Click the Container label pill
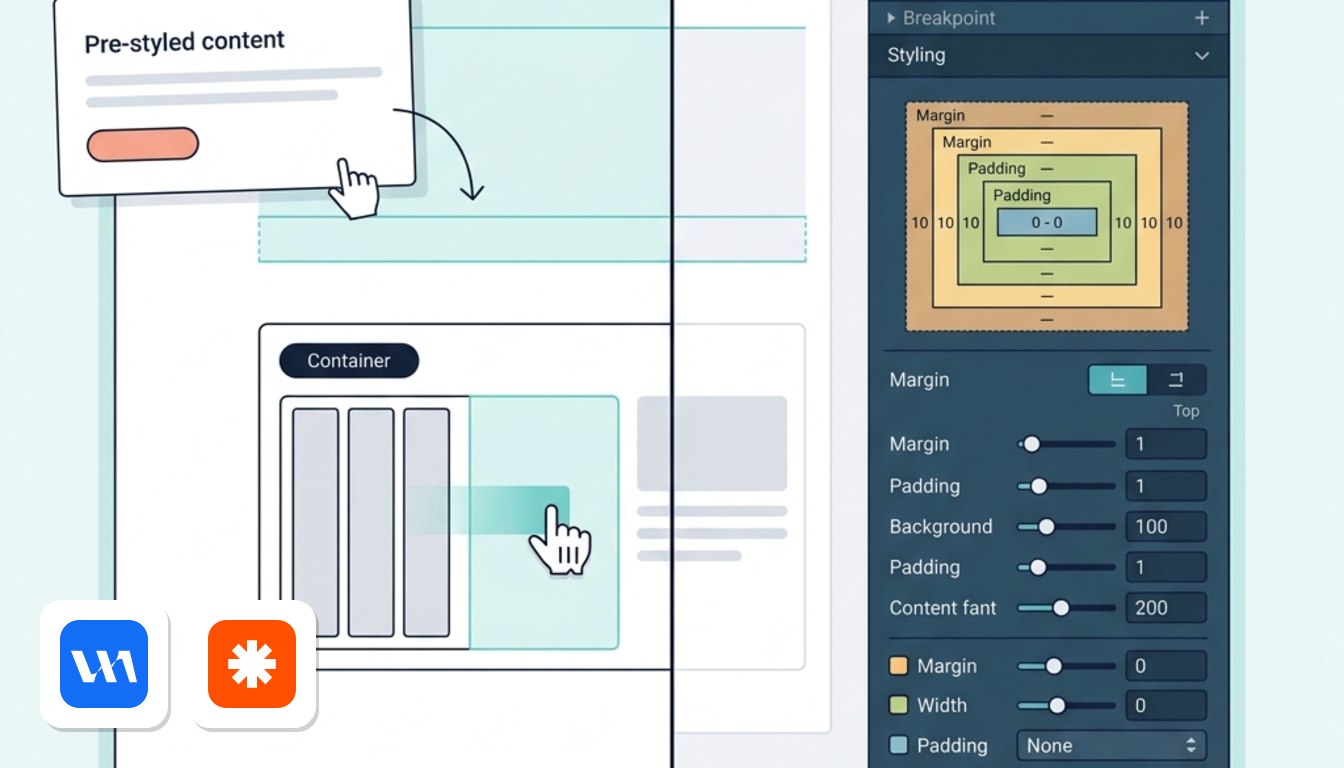The width and height of the screenshot is (1344, 768). point(348,361)
